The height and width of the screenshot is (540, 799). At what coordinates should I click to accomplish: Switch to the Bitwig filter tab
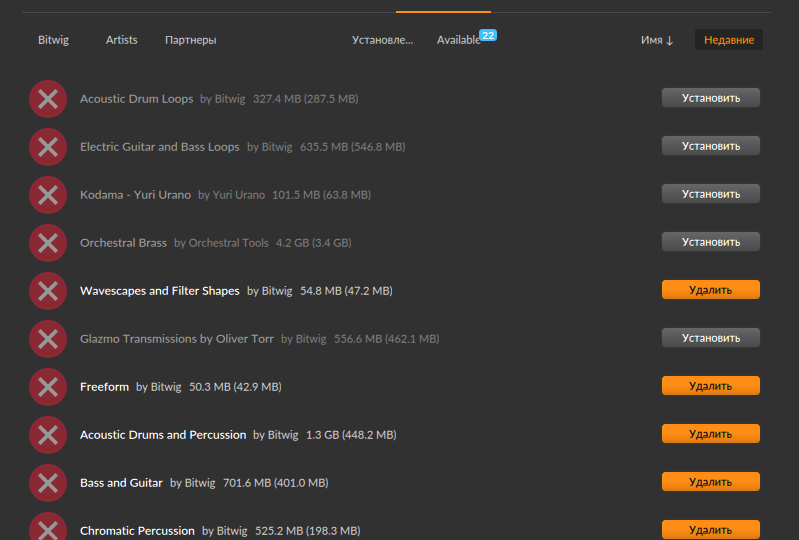(x=53, y=40)
